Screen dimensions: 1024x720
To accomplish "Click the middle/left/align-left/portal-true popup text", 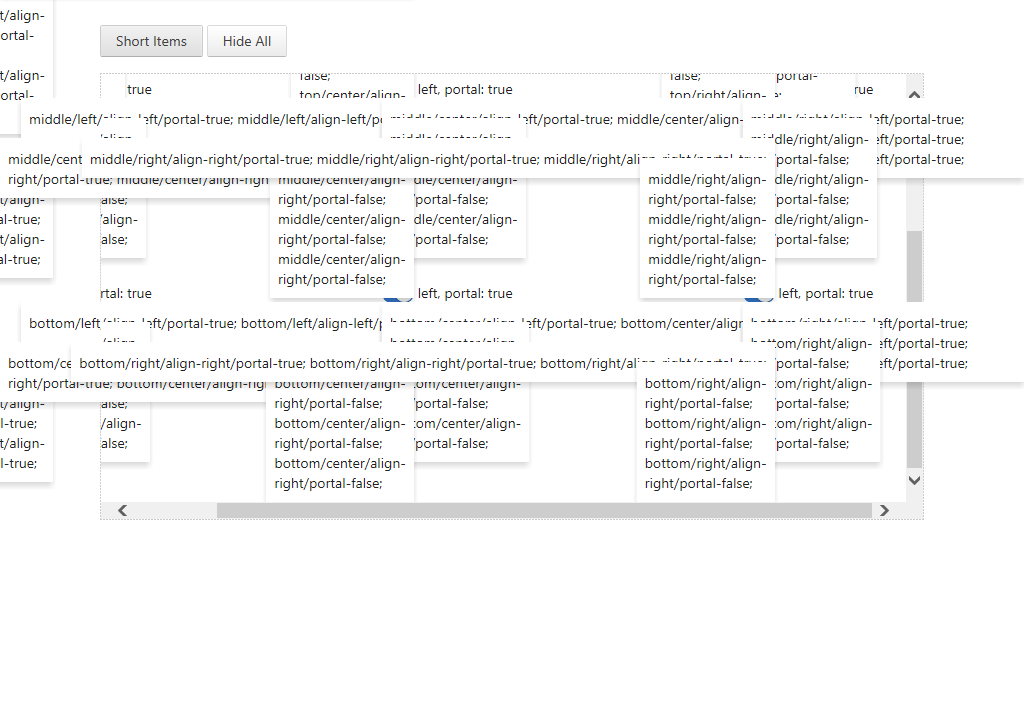I will pyautogui.click(x=200, y=119).
